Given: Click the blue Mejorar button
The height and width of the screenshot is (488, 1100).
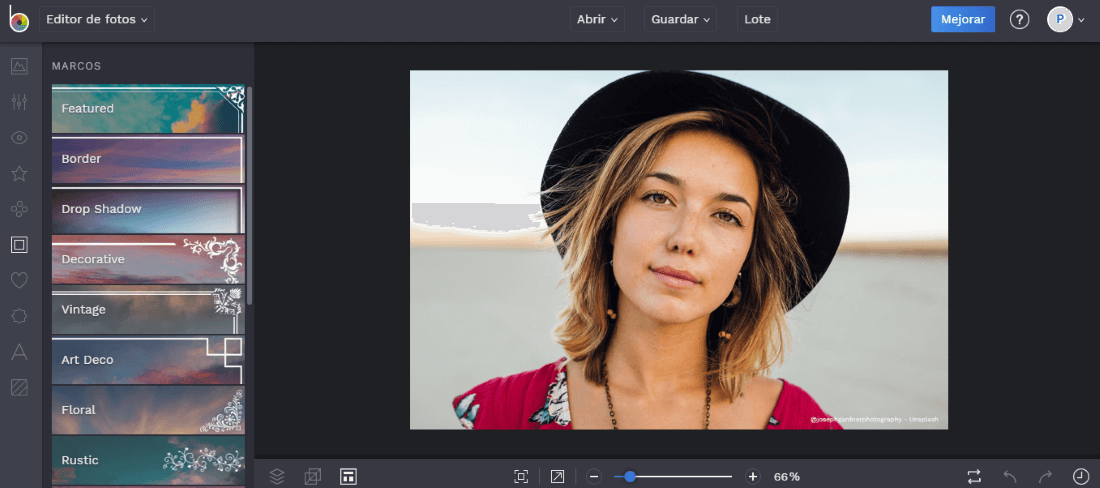Looking at the screenshot, I should pyautogui.click(x=962, y=19).
